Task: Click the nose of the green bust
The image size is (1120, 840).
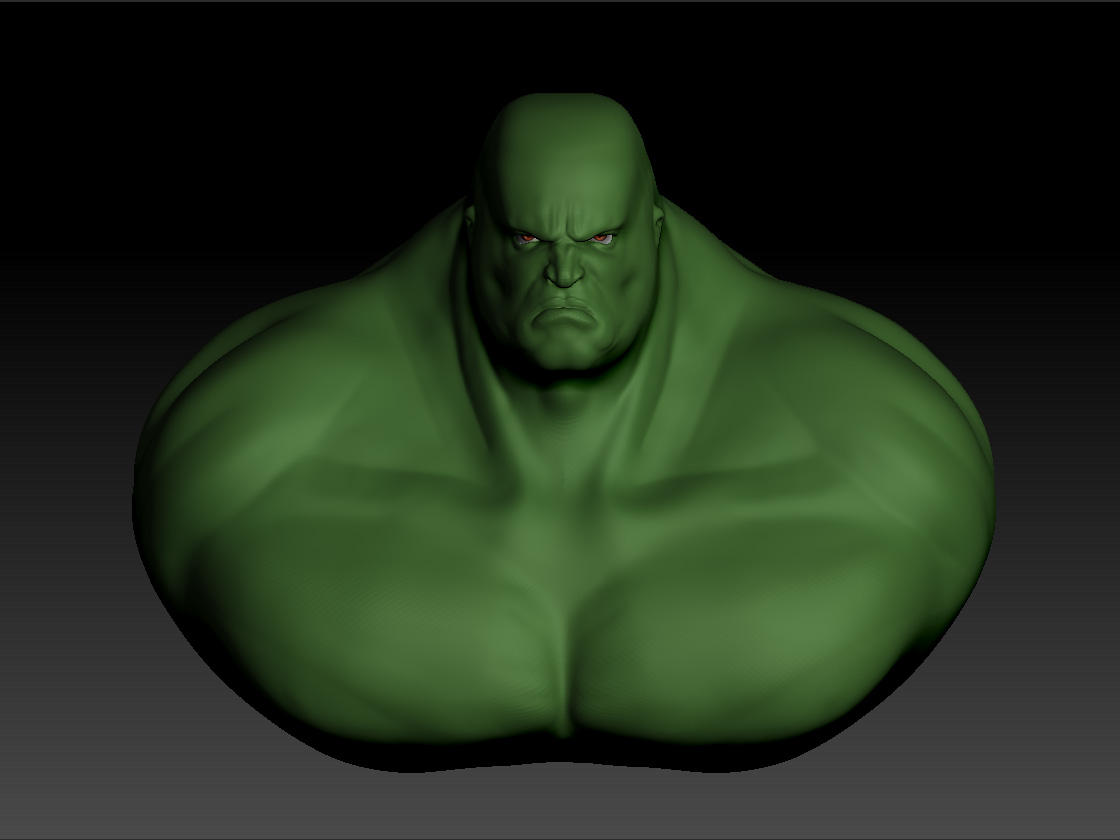Action: pyautogui.click(x=565, y=266)
